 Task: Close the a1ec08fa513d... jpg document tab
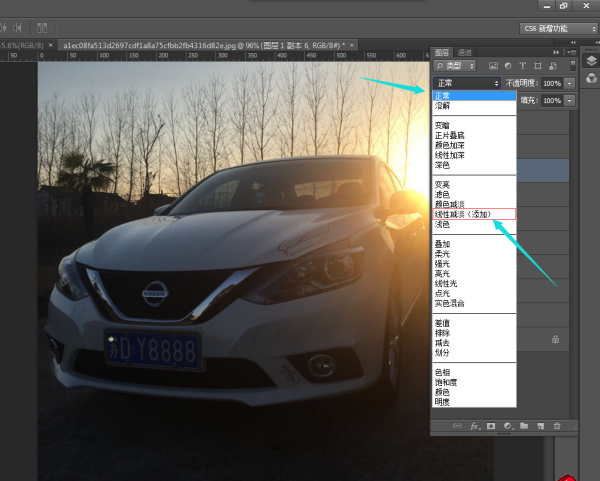point(352,45)
